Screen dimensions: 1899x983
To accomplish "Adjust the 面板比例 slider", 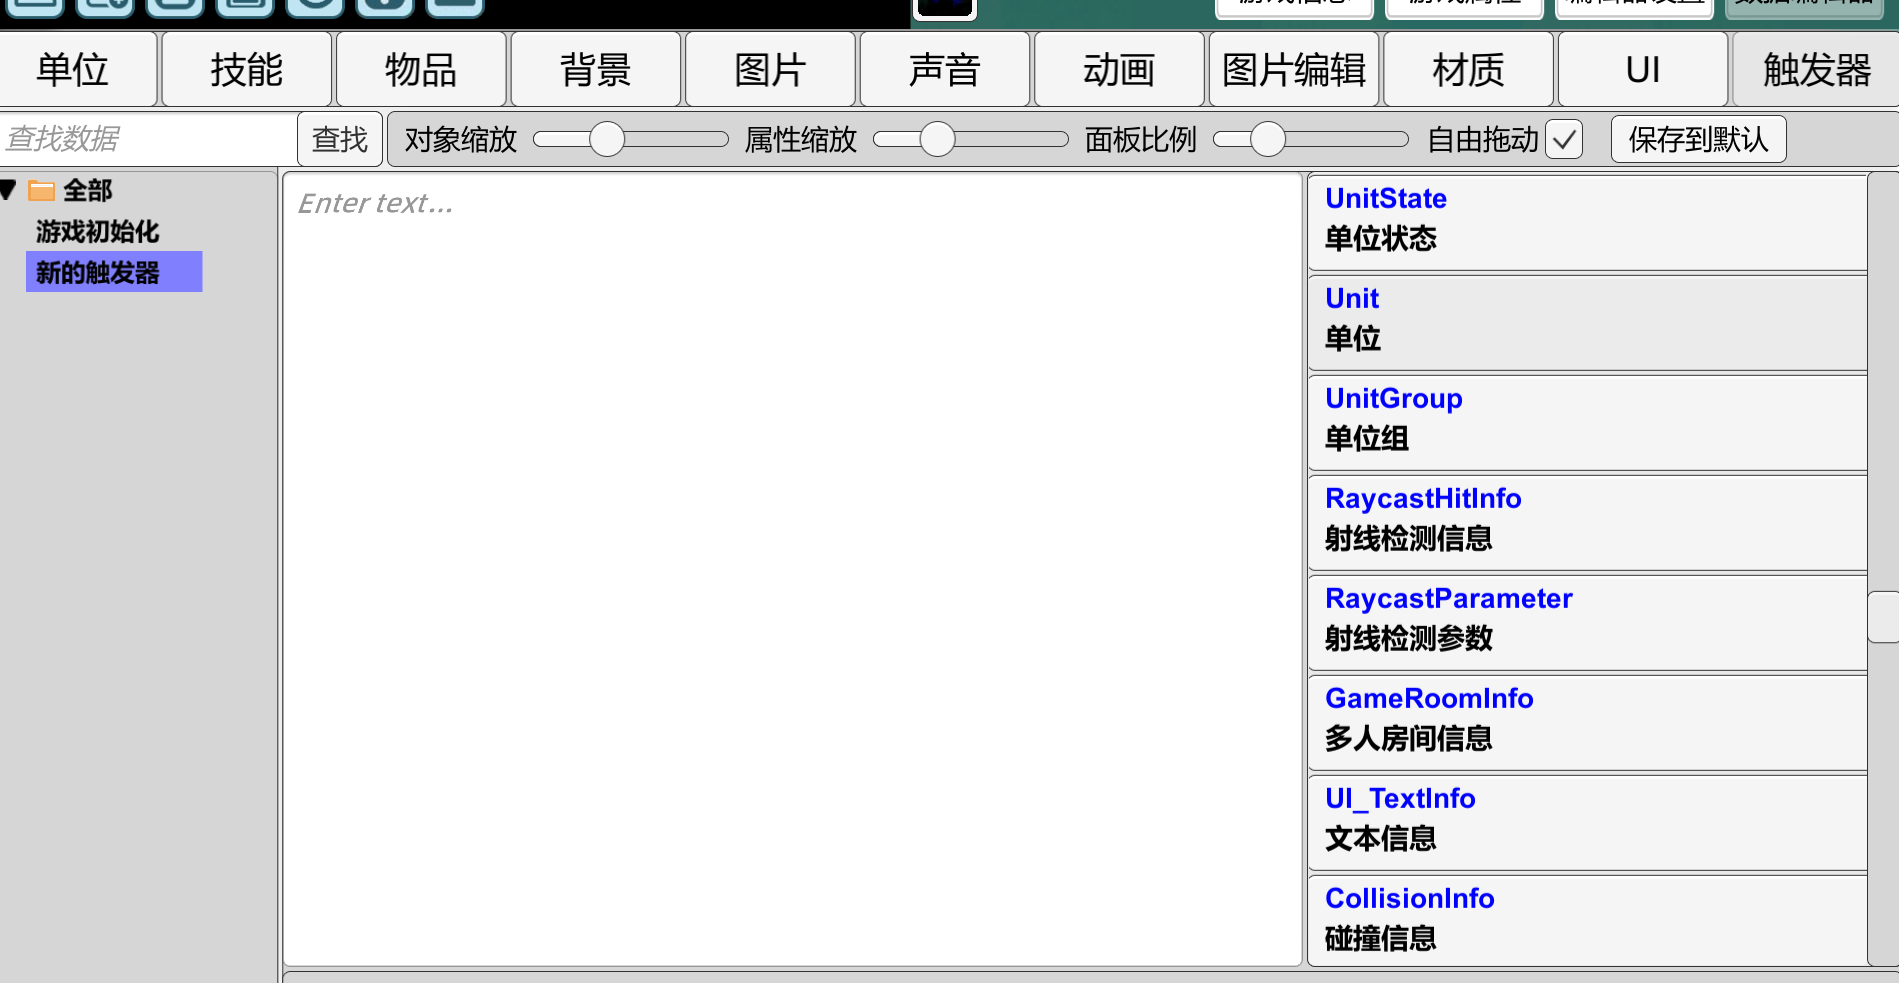I will click(1310, 139).
